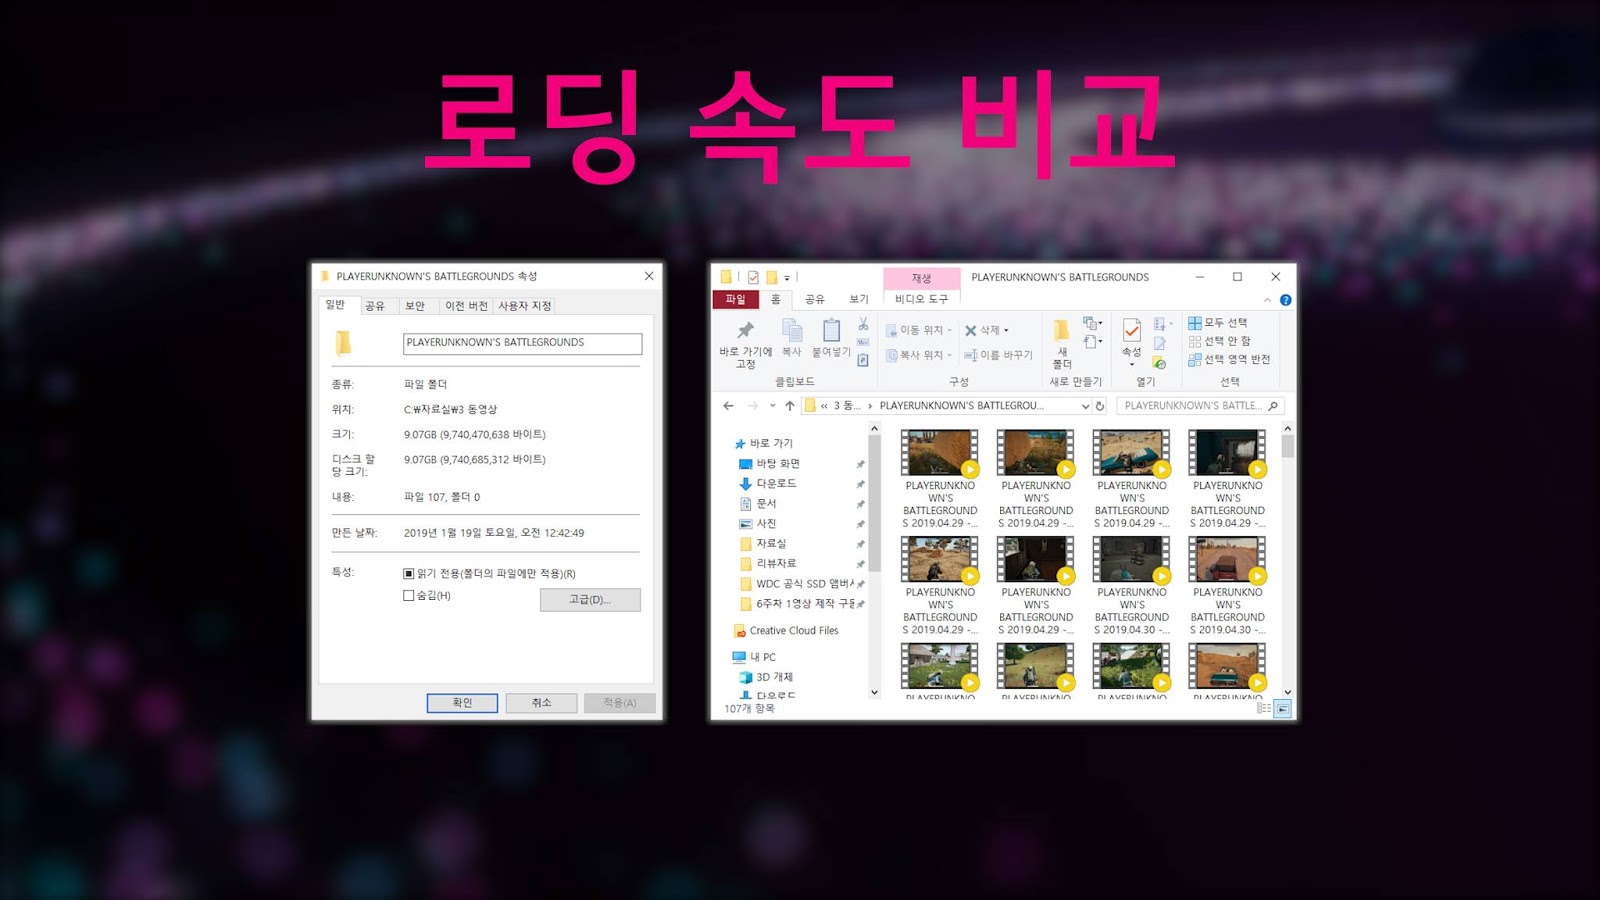The width and height of the screenshot is (1600, 900).
Task: Click the forward arrow in Explorer navigation
Action: pos(753,406)
